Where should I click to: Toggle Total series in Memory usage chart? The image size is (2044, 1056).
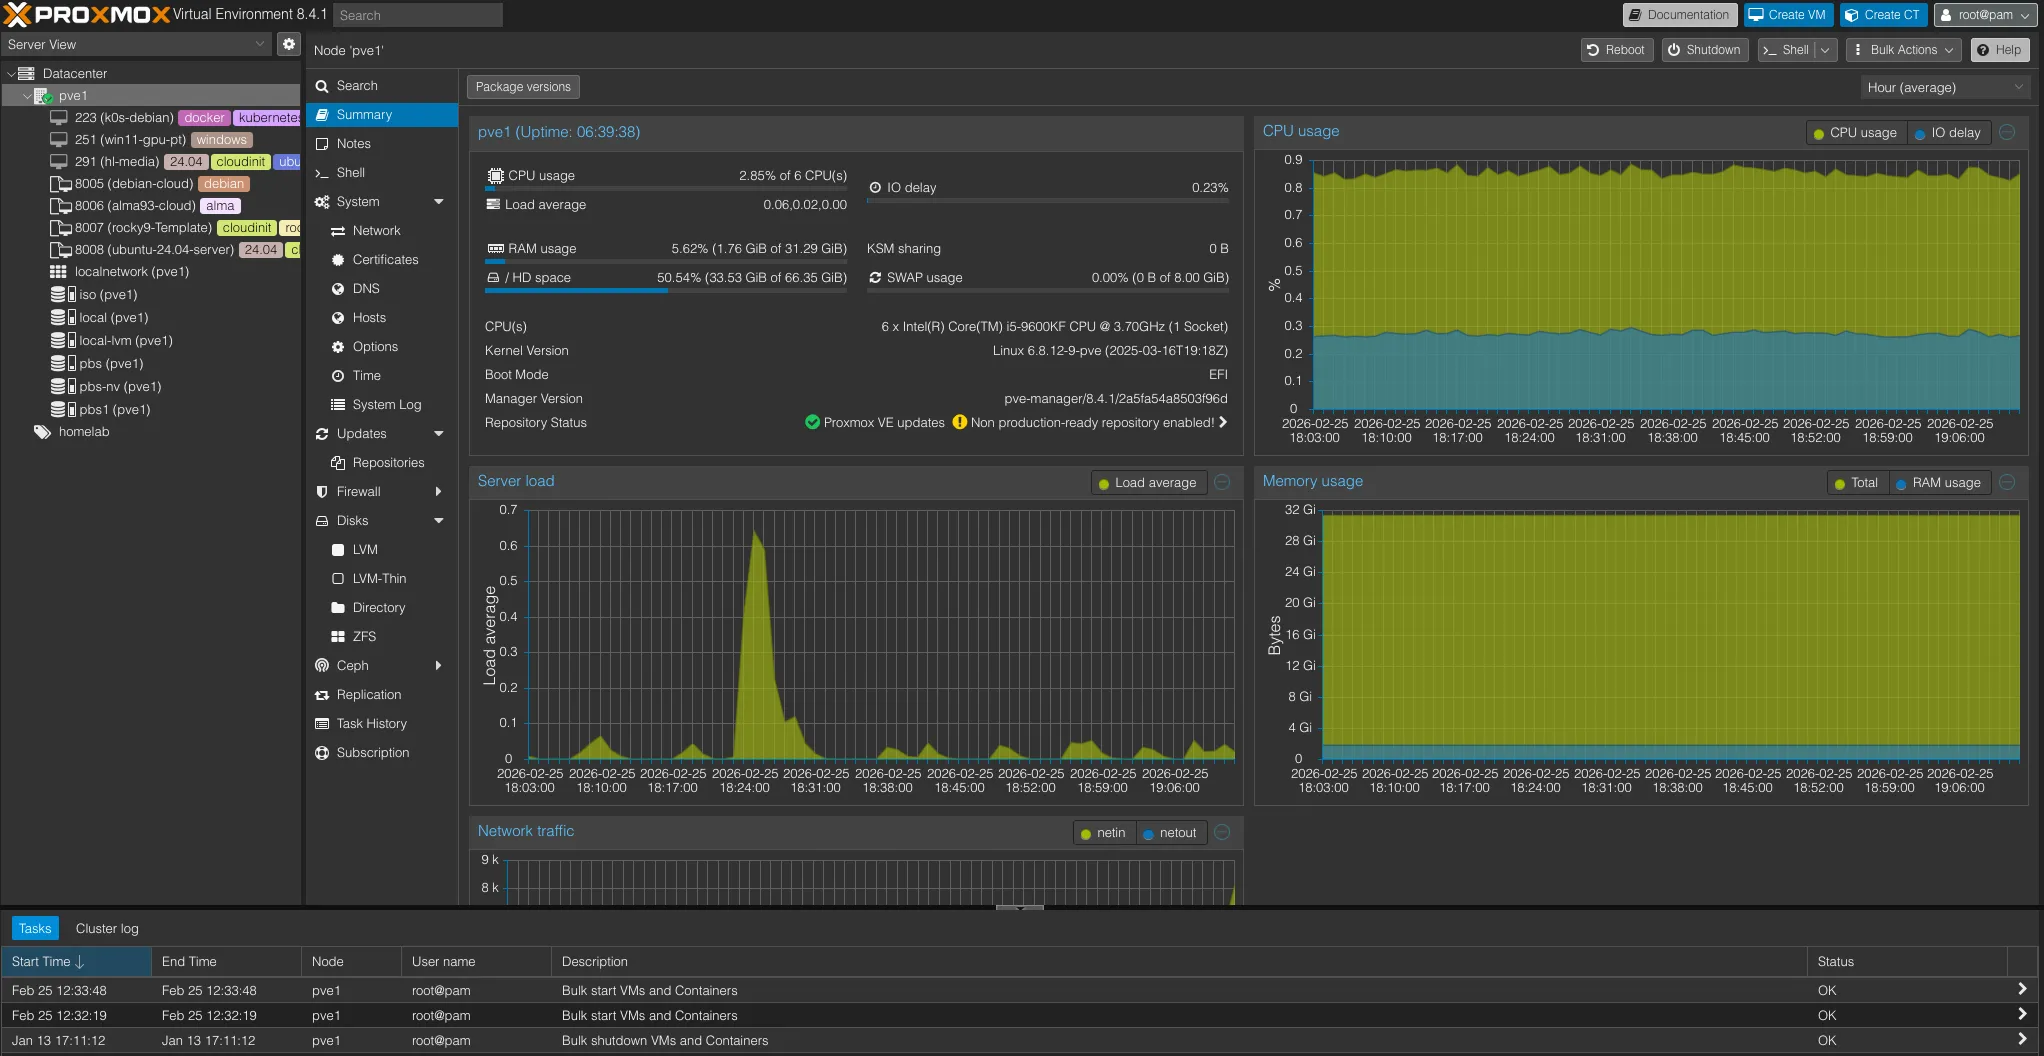point(1855,483)
